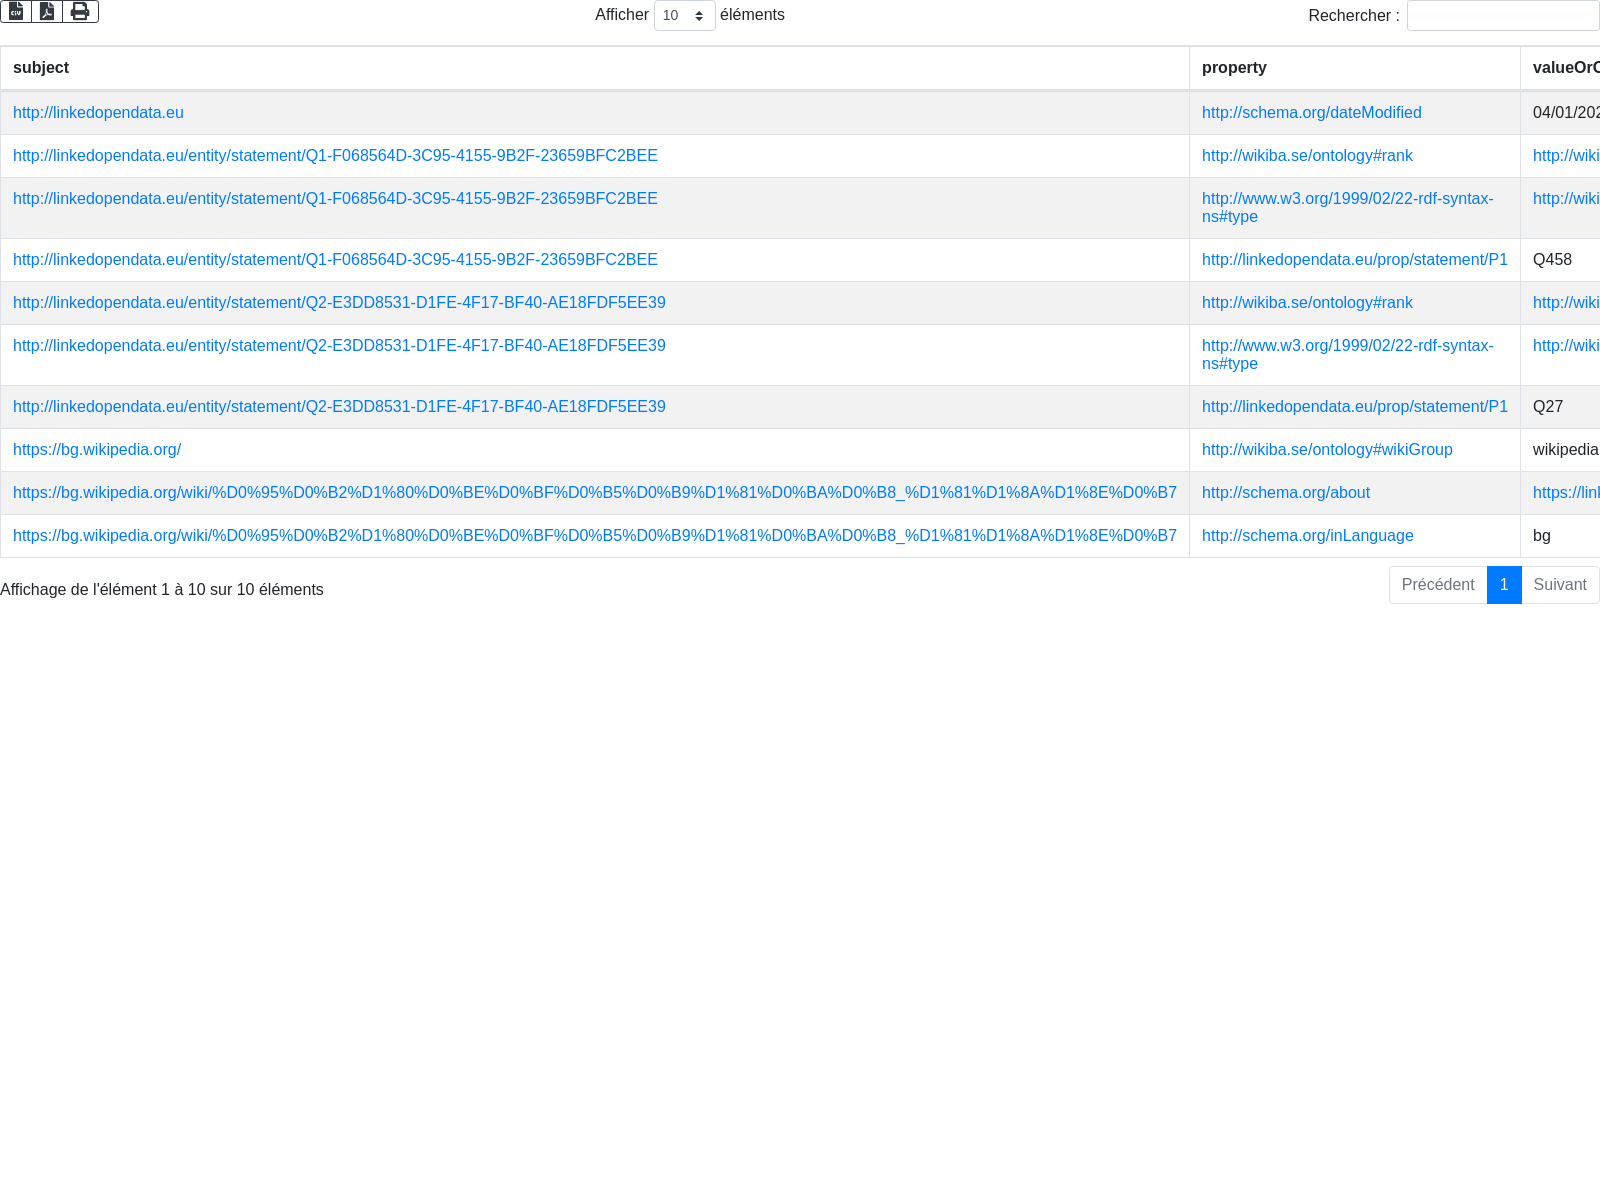Go to Précédent page
The height and width of the screenshot is (1200, 1600).
coord(1437,585)
